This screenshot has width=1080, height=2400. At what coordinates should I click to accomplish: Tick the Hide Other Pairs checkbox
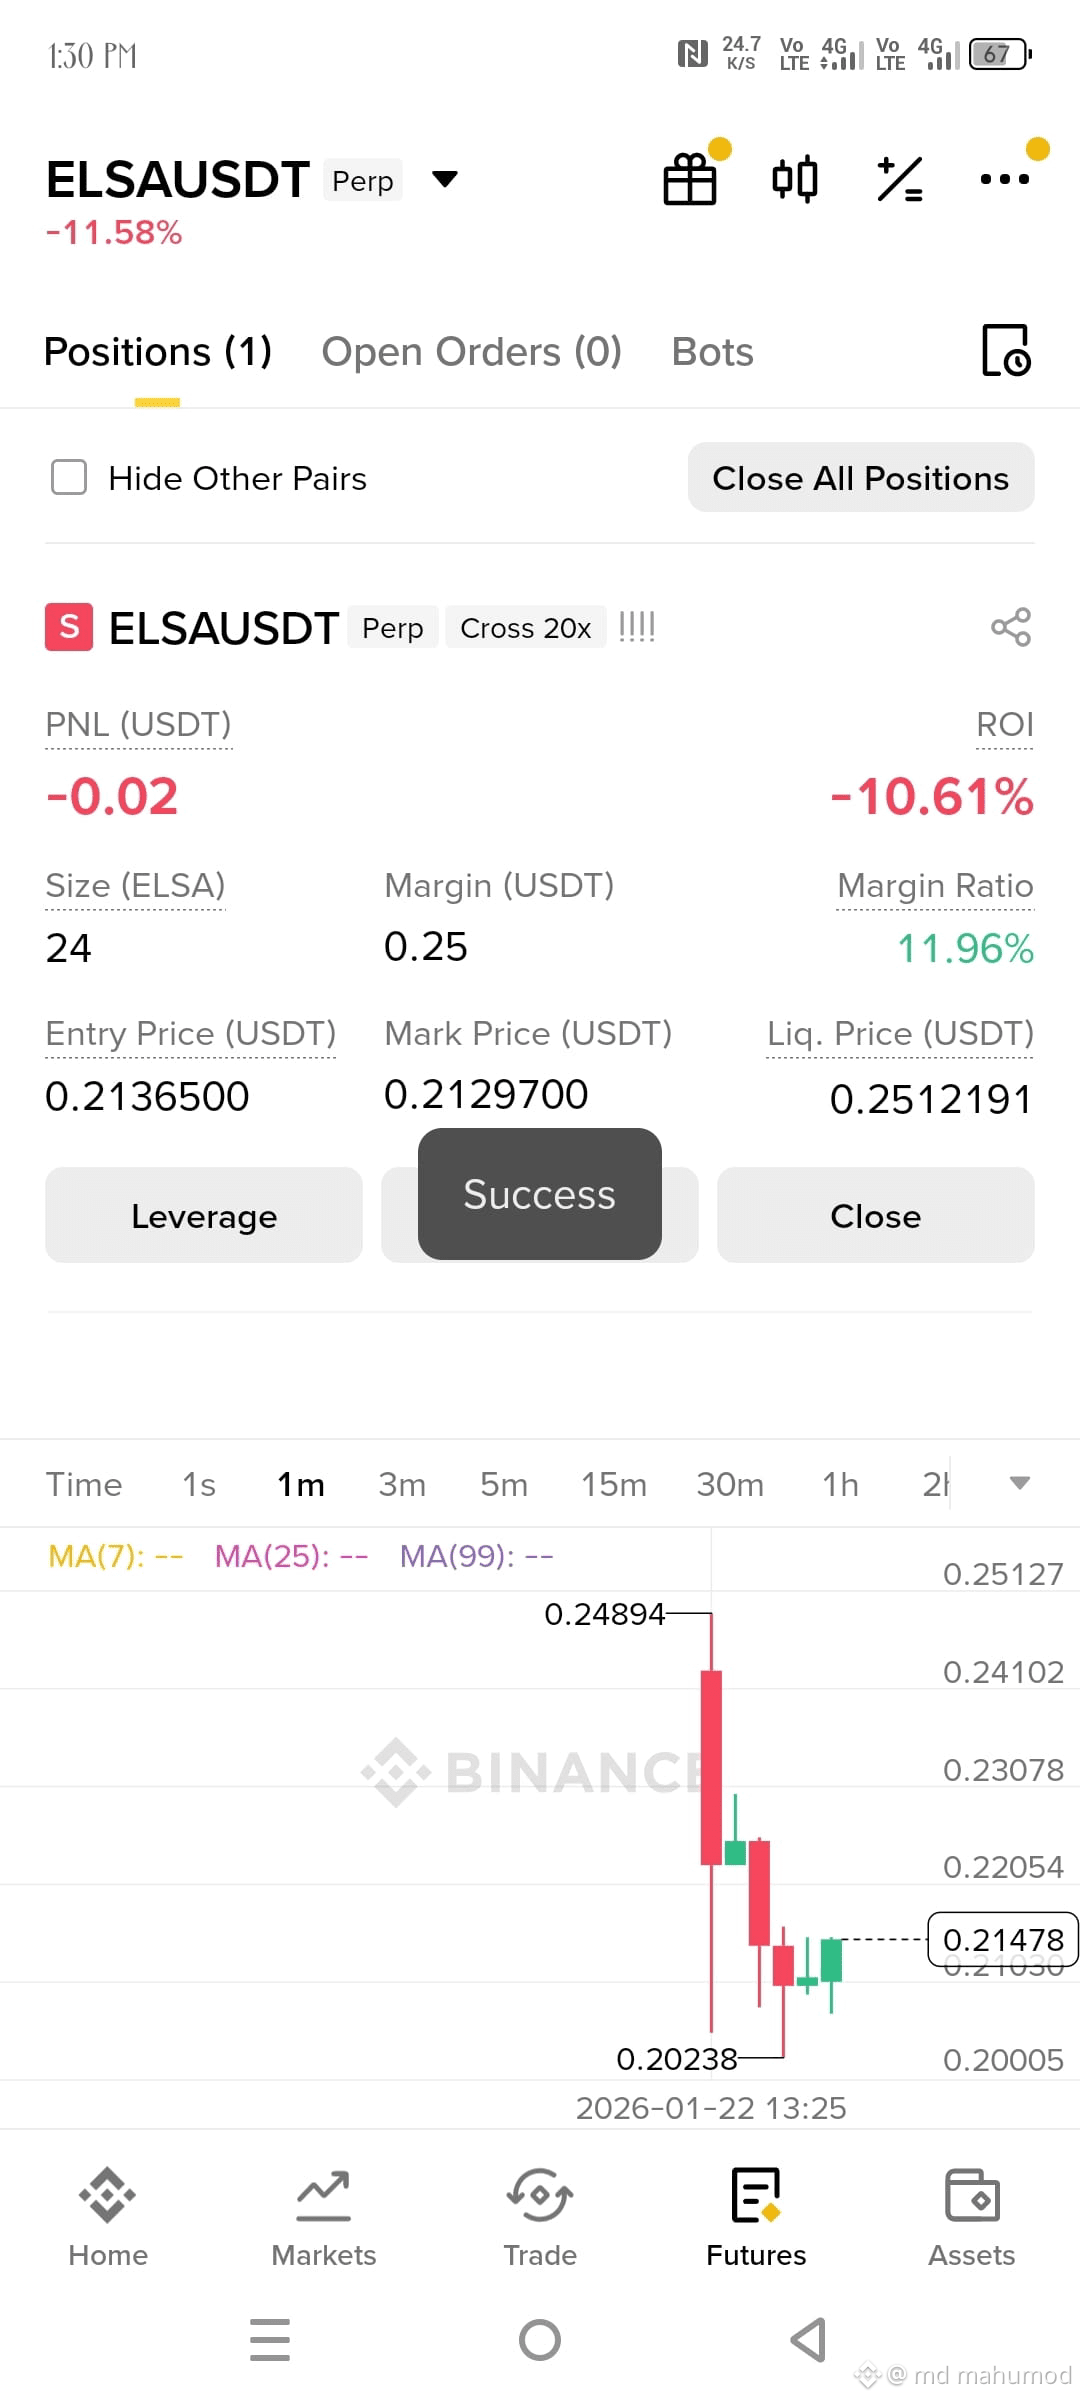click(69, 478)
